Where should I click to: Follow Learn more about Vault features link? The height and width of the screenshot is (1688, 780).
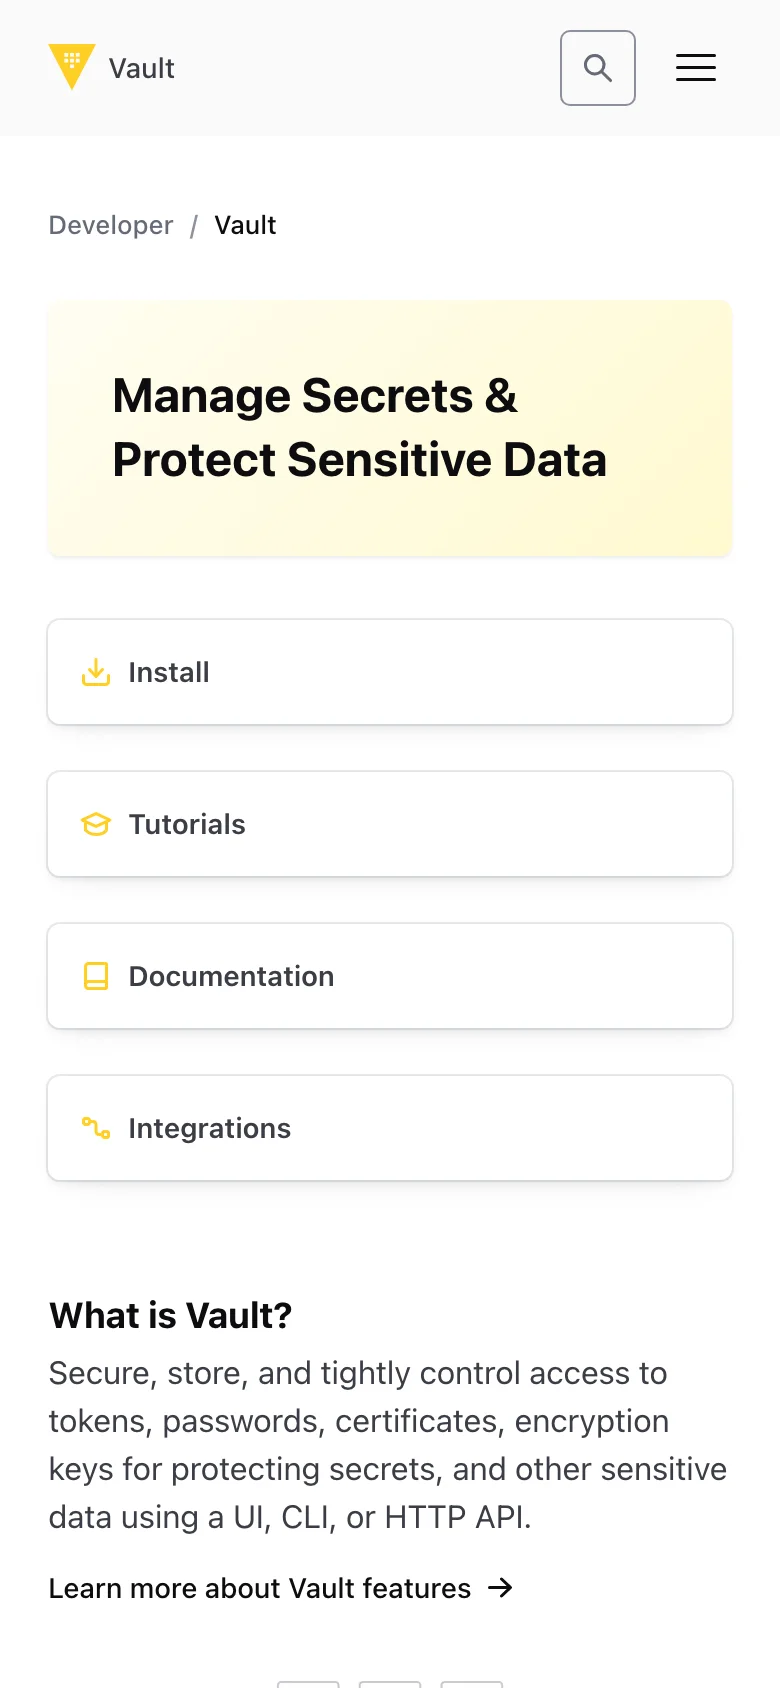[260, 1588]
